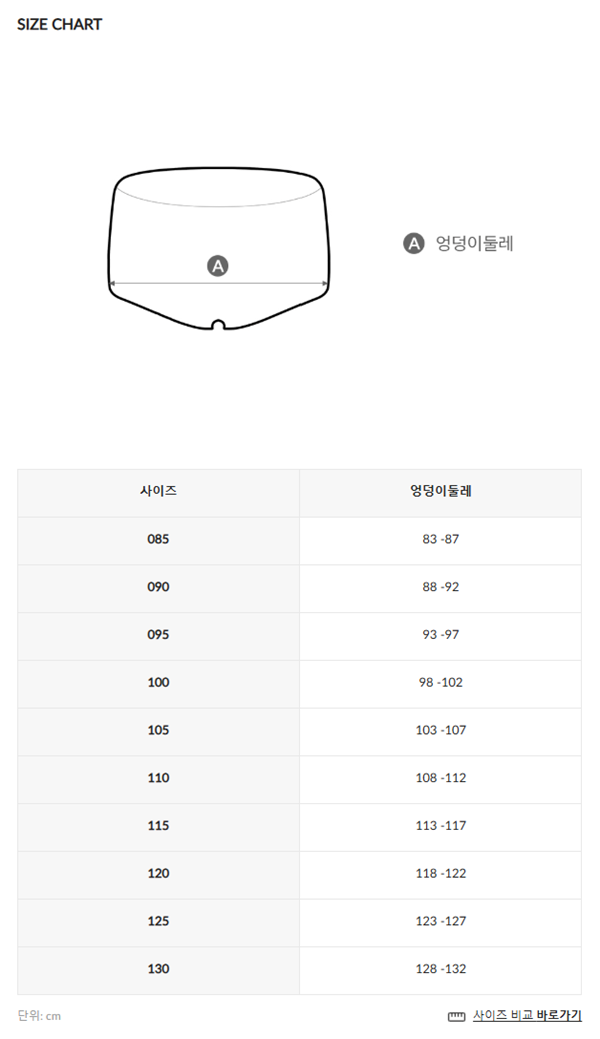The height and width of the screenshot is (1039, 600).
Task: Click the 단위: cm unit note
Action: (x=39, y=1016)
